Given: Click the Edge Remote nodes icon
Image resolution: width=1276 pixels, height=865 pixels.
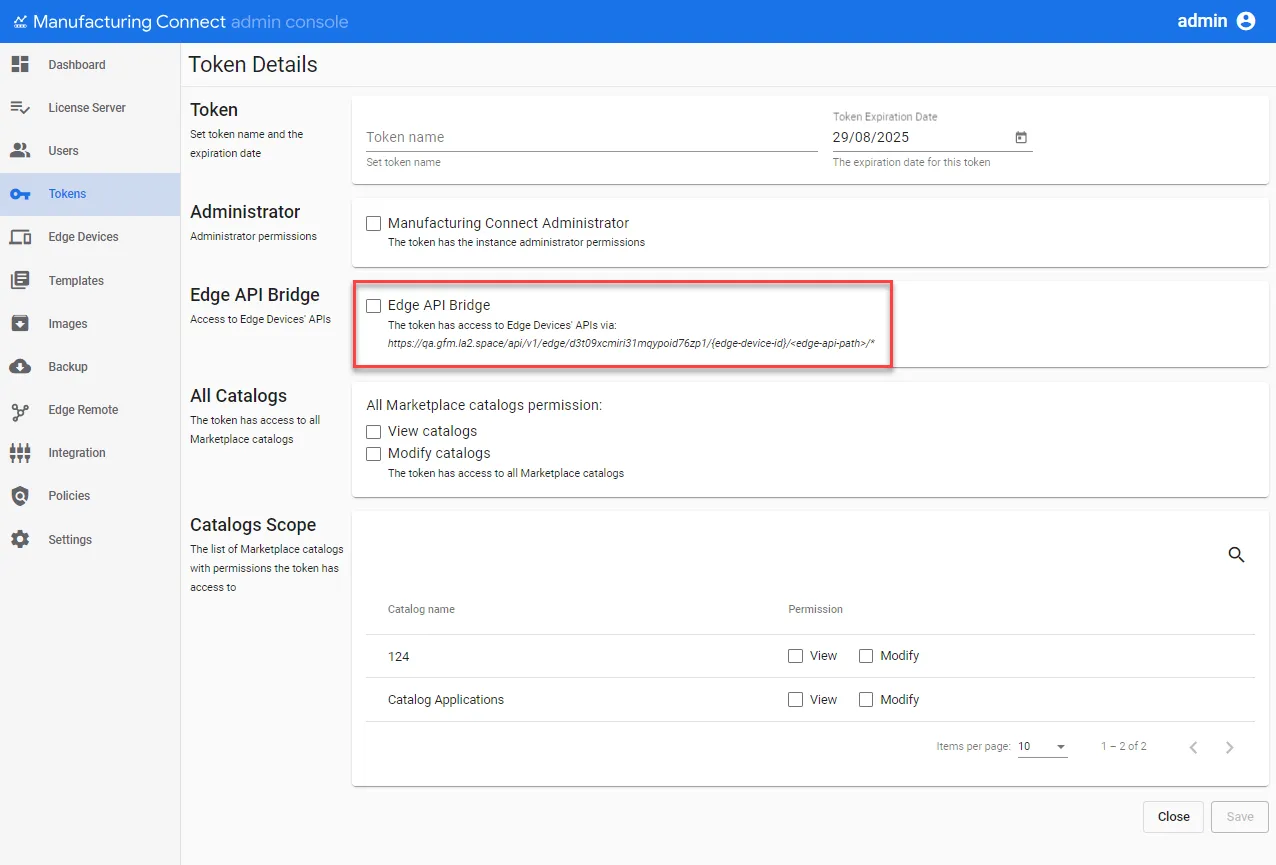Looking at the screenshot, I should (x=20, y=410).
